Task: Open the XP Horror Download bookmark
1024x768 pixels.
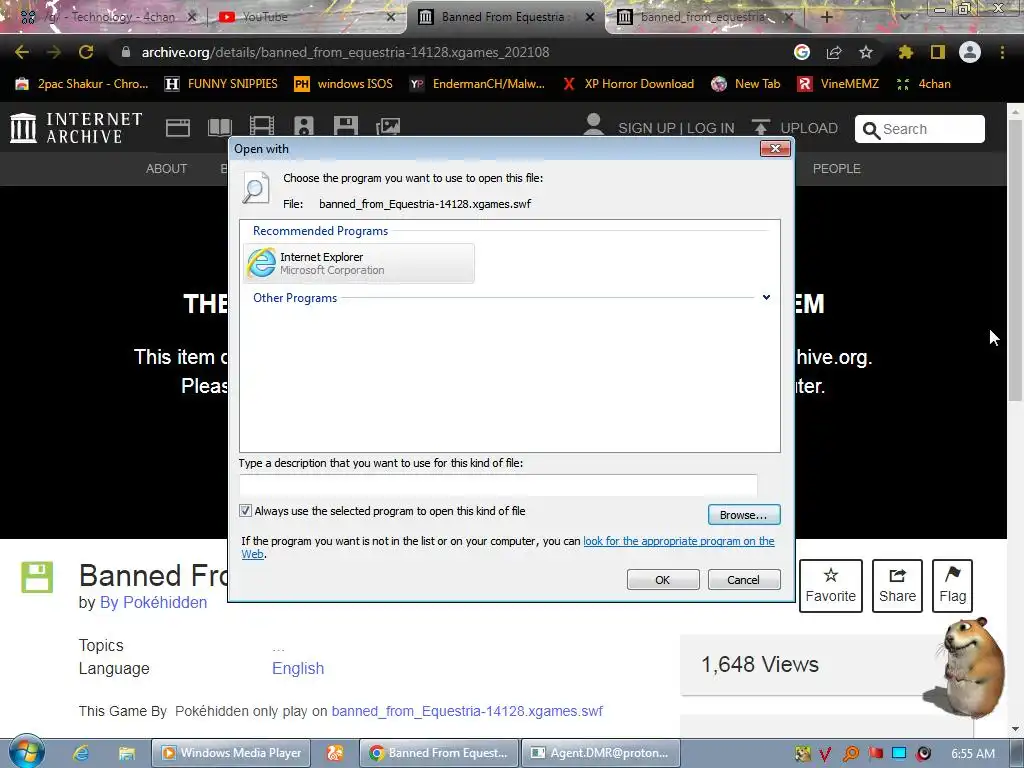Action: 628,84
